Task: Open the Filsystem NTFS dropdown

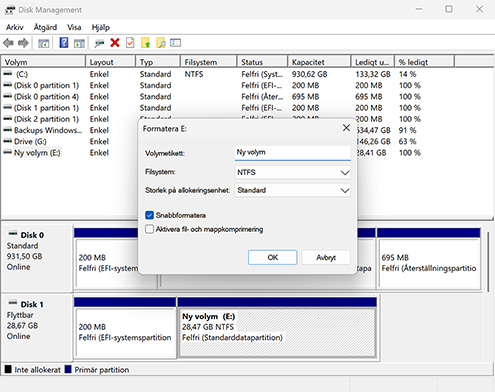Action: click(292, 172)
